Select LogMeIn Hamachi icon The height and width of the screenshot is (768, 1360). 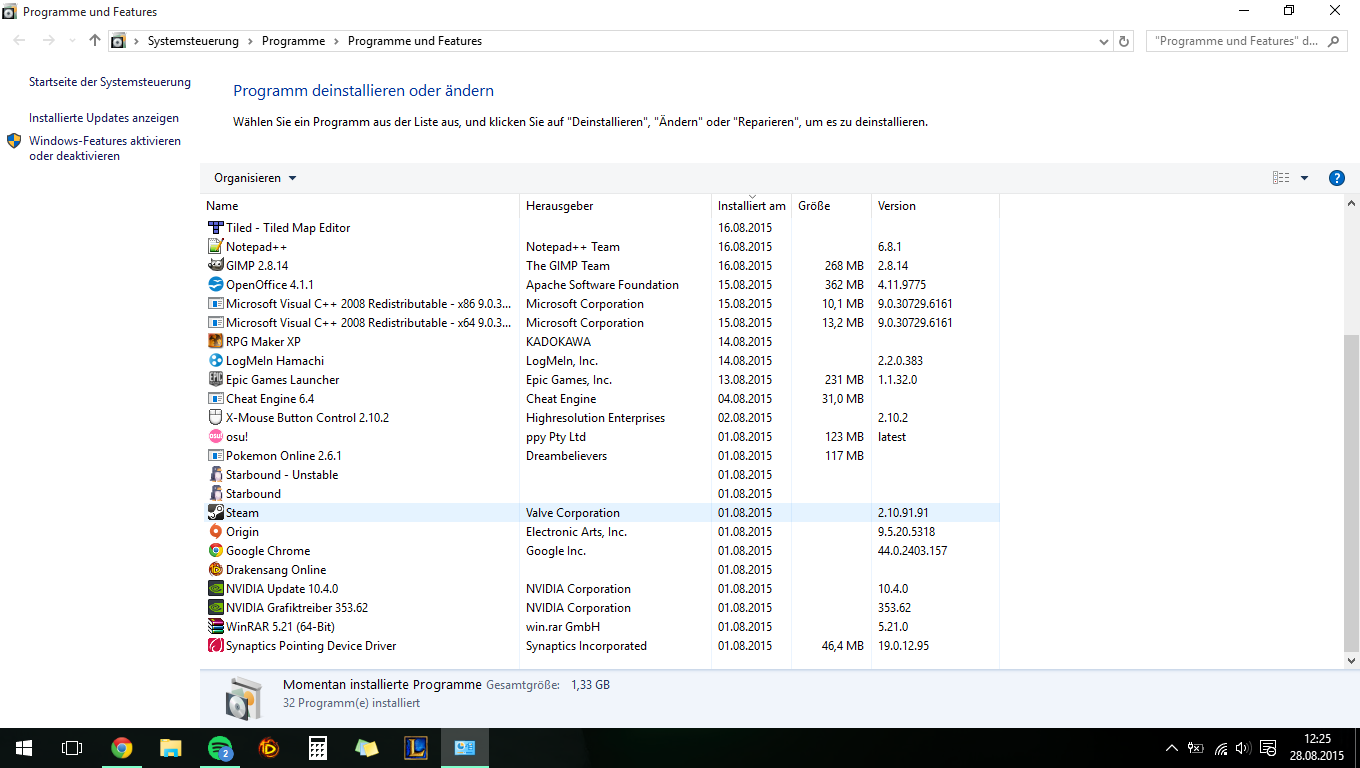click(x=215, y=361)
